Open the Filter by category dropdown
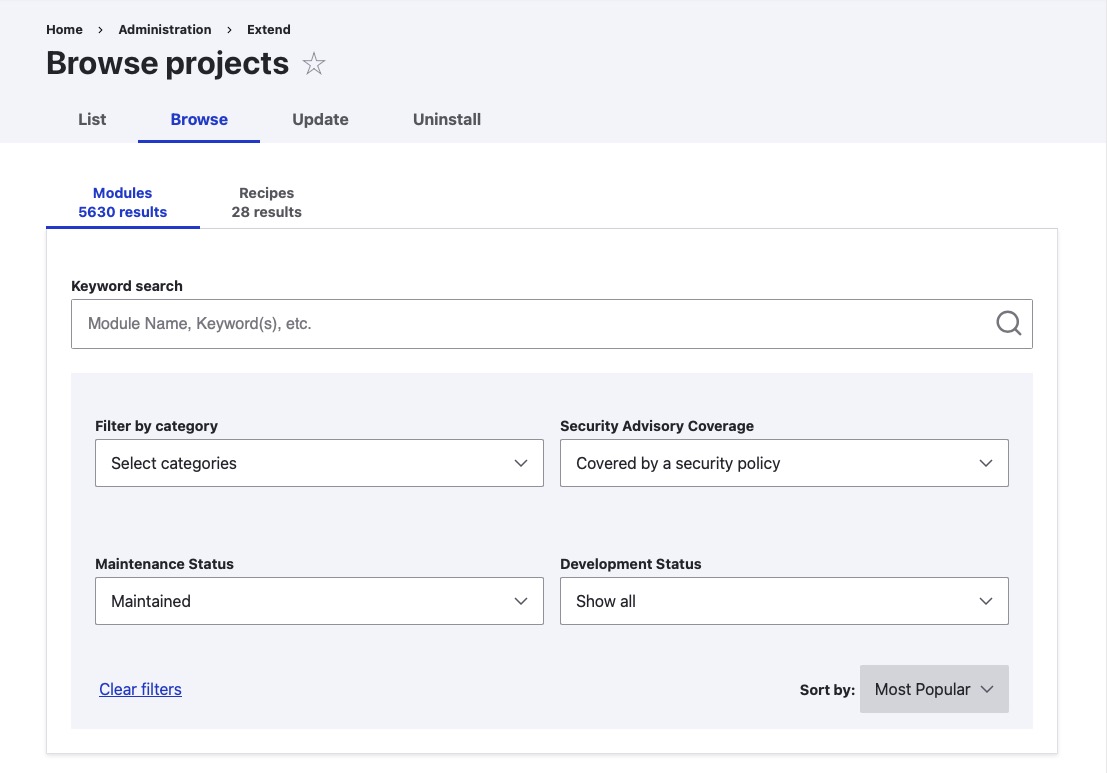 coord(319,463)
